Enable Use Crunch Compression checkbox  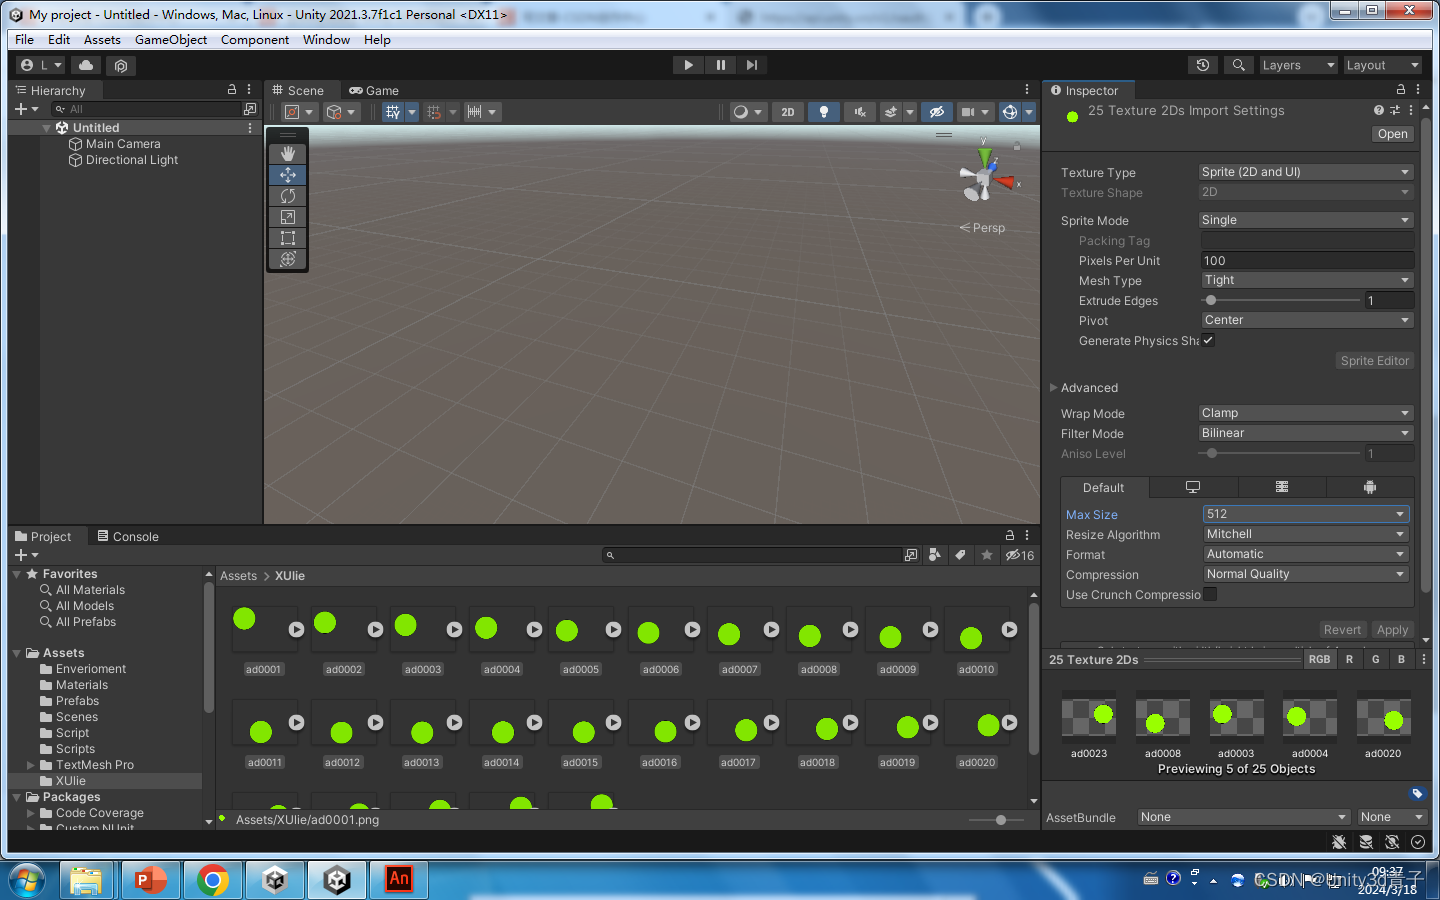(1210, 594)
